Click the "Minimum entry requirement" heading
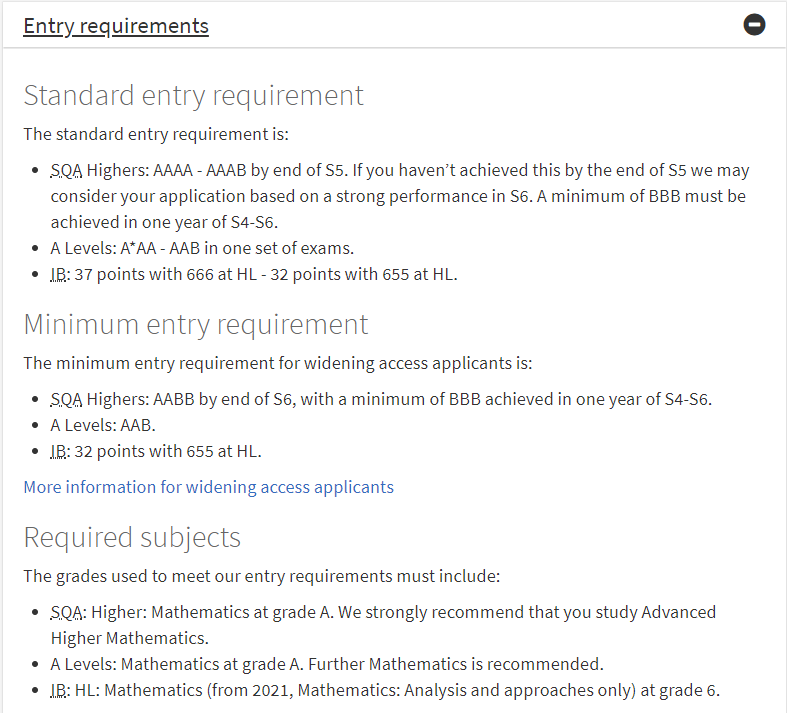Viewport: 787px width, 713px height. [x=195, y=325]
